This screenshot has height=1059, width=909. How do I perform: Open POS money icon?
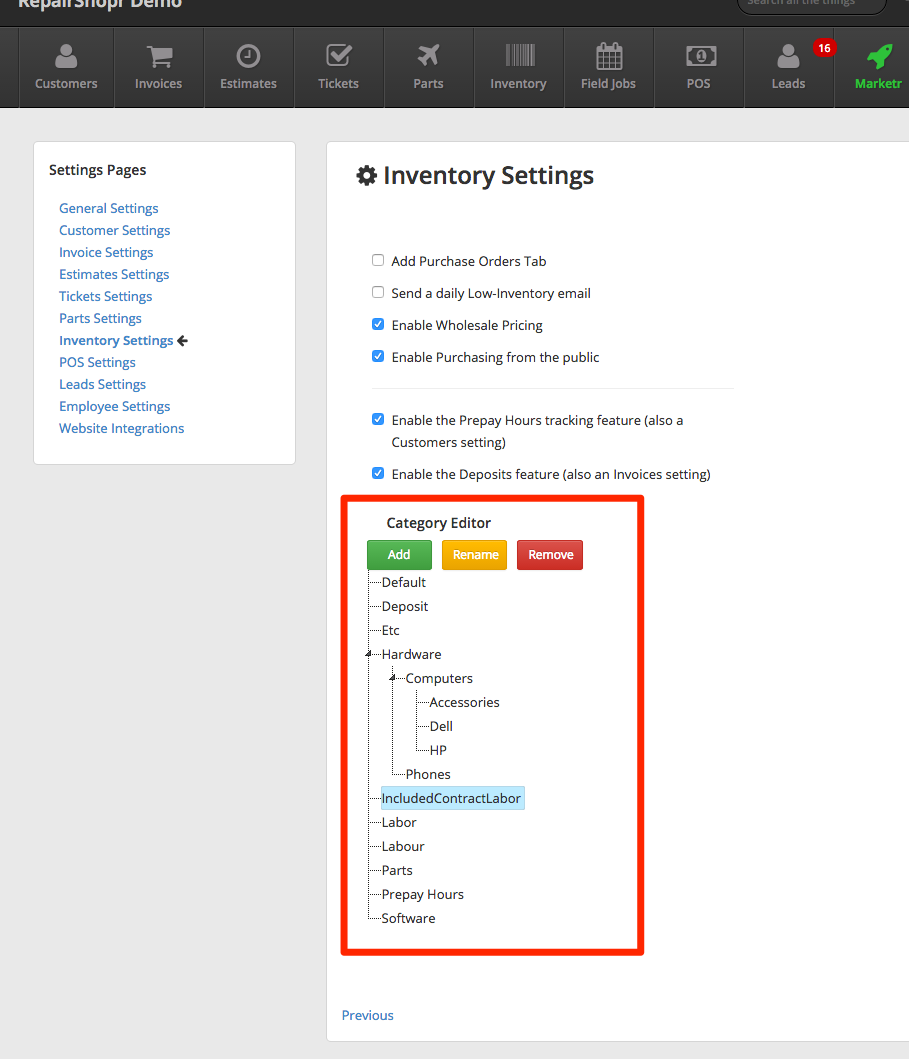pyautogui.click(x=698, y=56)
